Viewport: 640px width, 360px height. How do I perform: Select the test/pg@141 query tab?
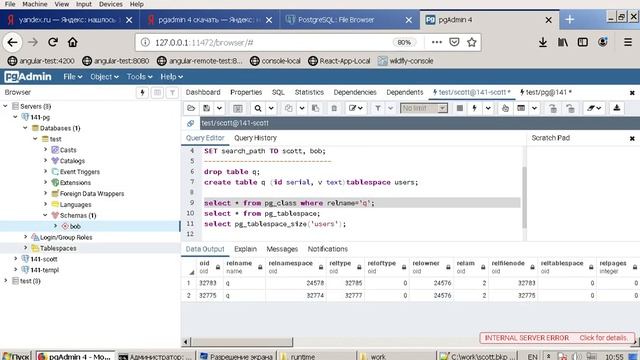(546, 92)
